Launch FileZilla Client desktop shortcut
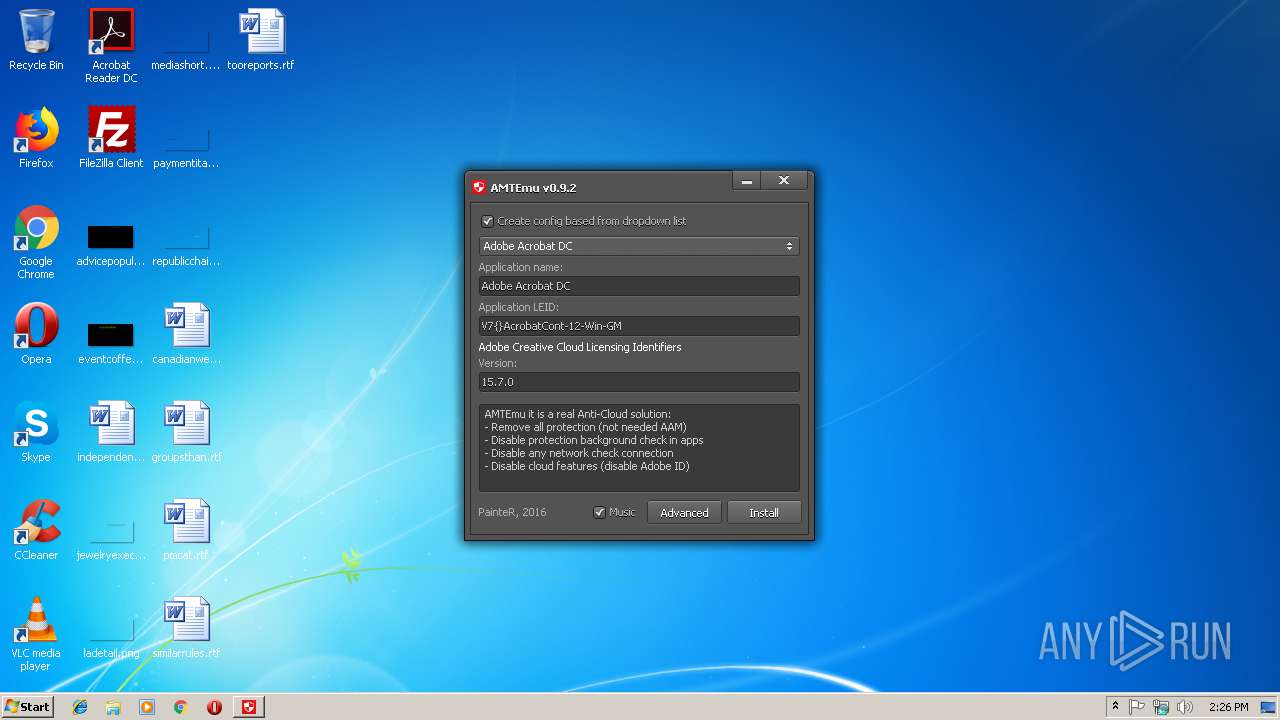Image resolution: width=1280 pixels, height=720 pixels. coord(111,139)
